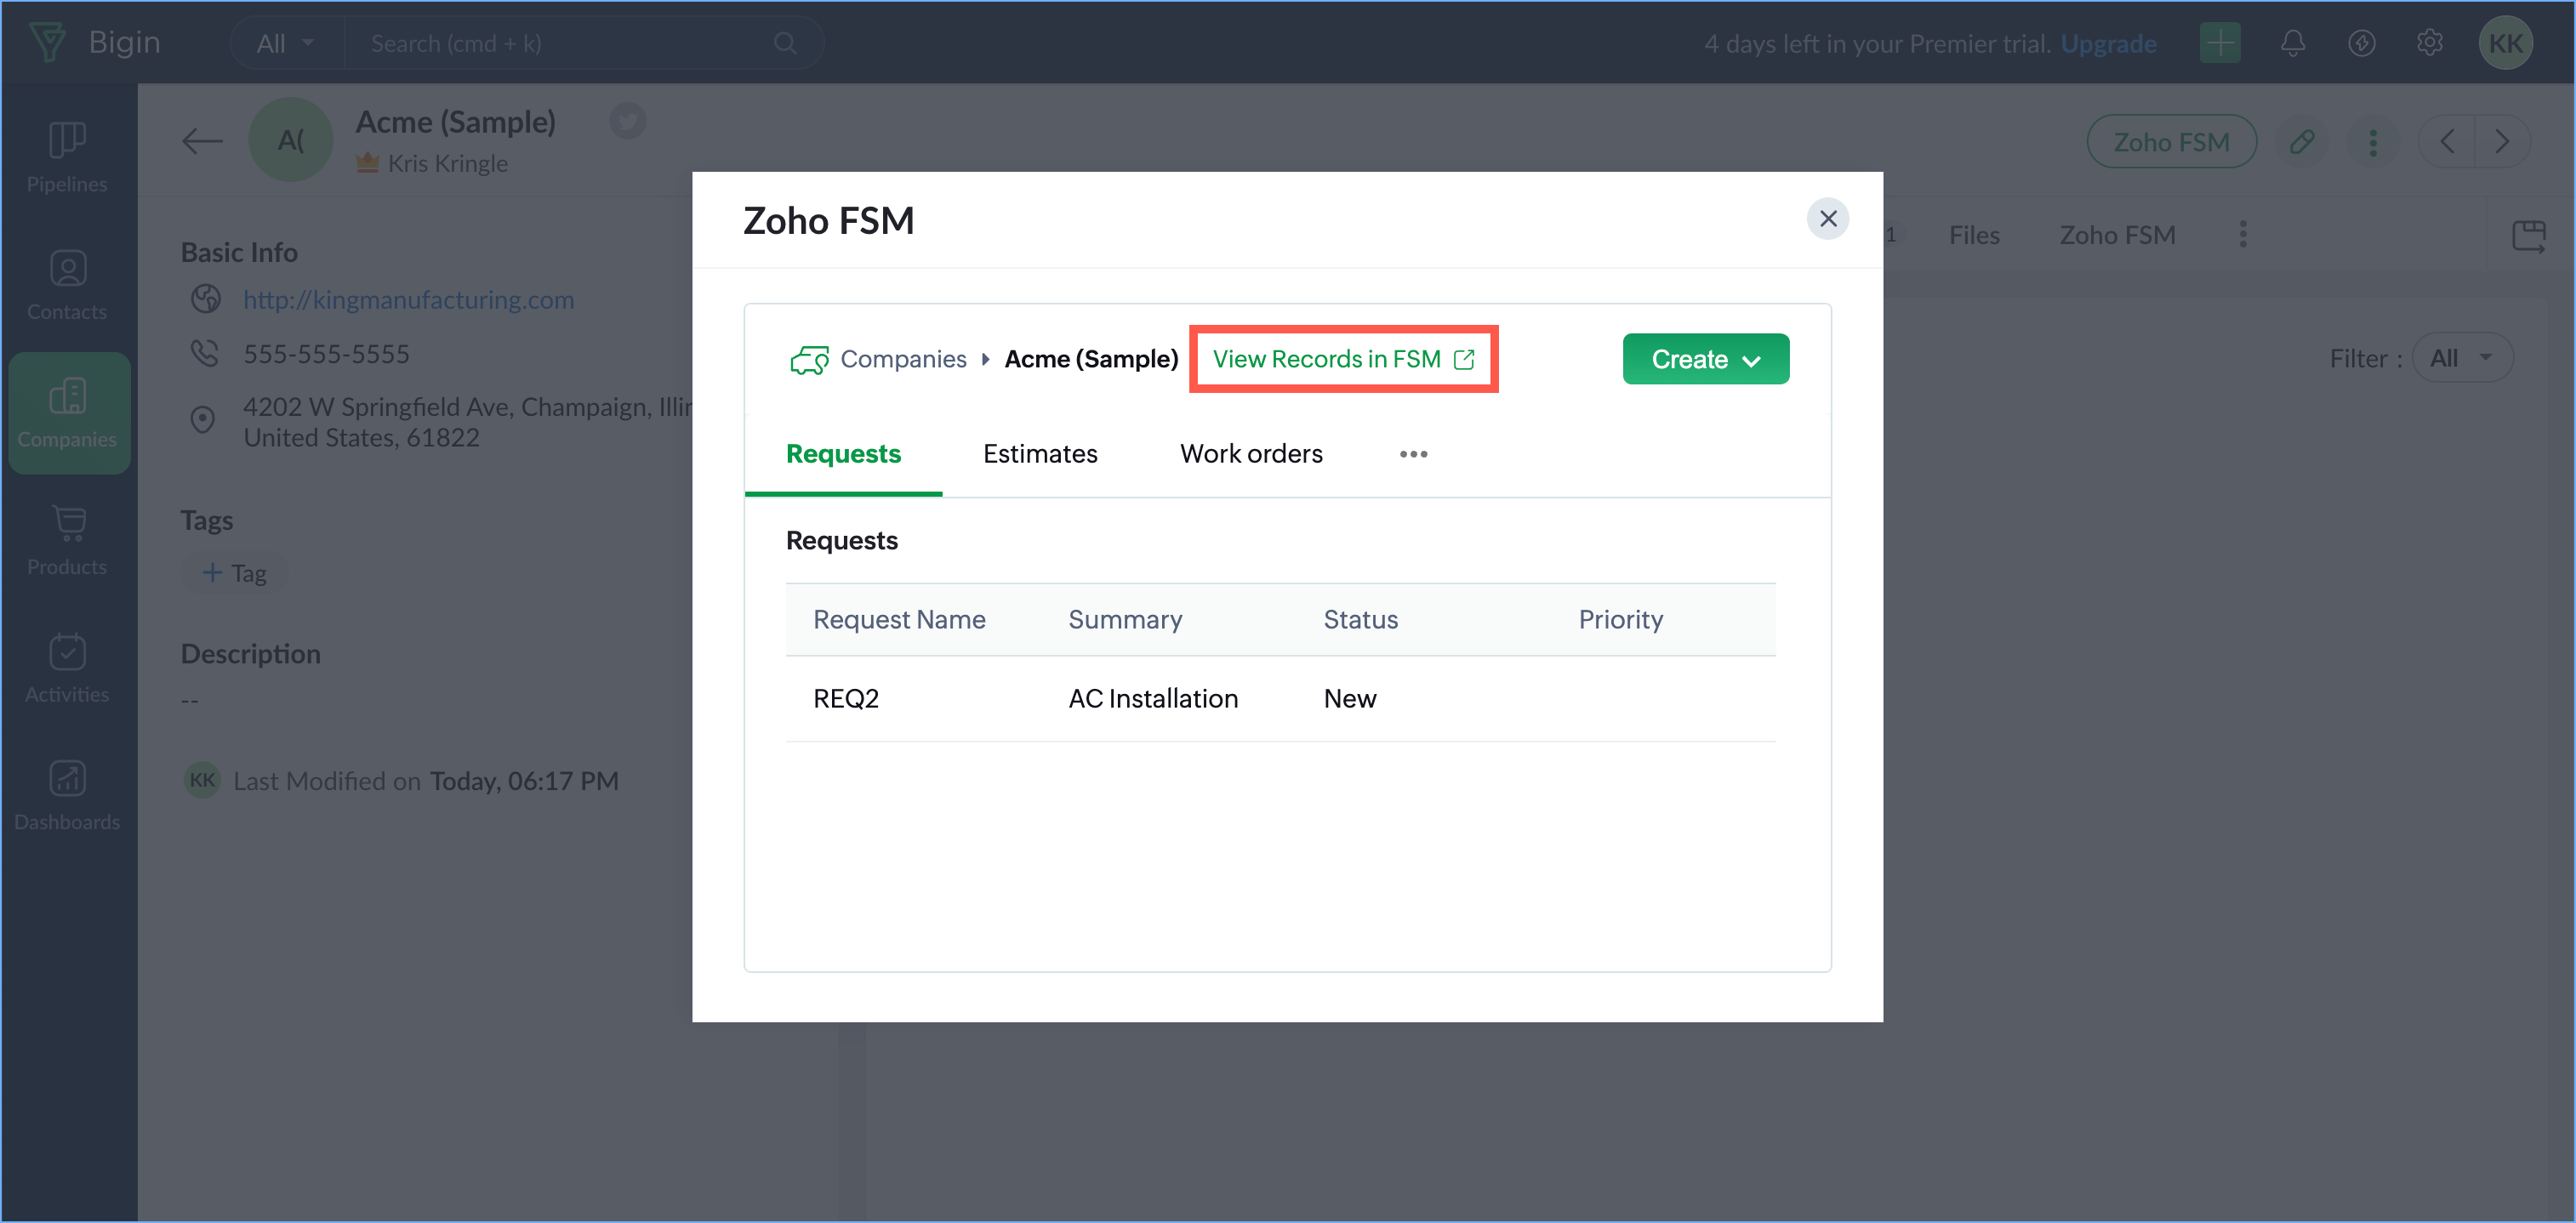The height and width of the screenshot is (1223, 2576).
Task: Select Companies in the sidebar
Action: pos(67,412)
